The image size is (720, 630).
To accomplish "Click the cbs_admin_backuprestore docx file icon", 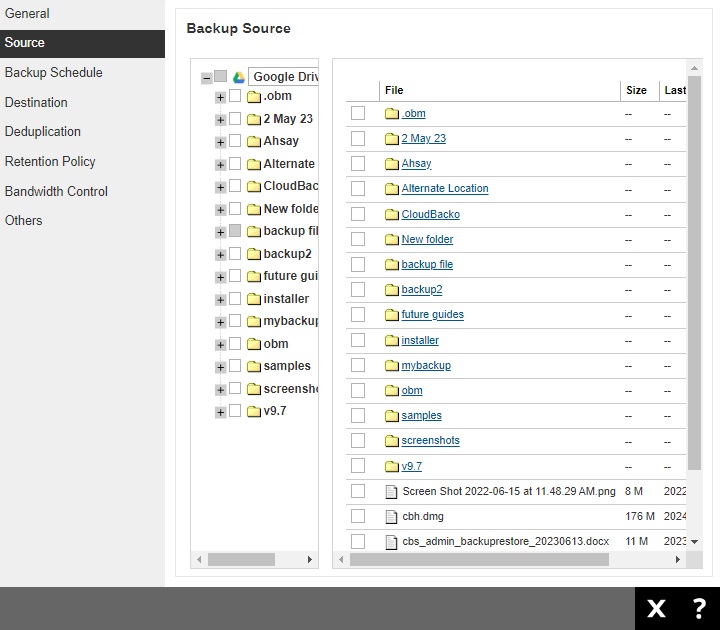I will pos(391,542).
